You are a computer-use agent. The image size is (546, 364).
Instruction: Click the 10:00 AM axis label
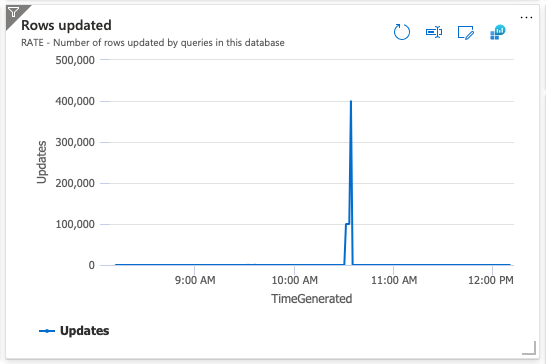tap(295, 280)
